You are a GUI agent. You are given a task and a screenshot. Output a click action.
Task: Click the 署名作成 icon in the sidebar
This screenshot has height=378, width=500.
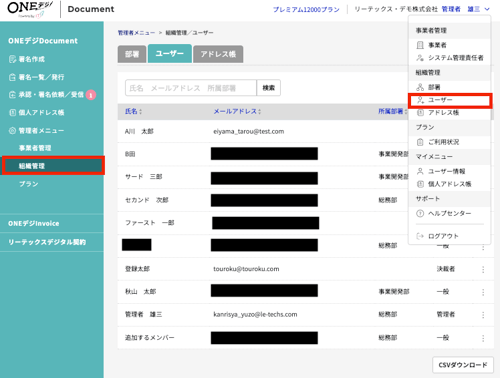point(12,59)
